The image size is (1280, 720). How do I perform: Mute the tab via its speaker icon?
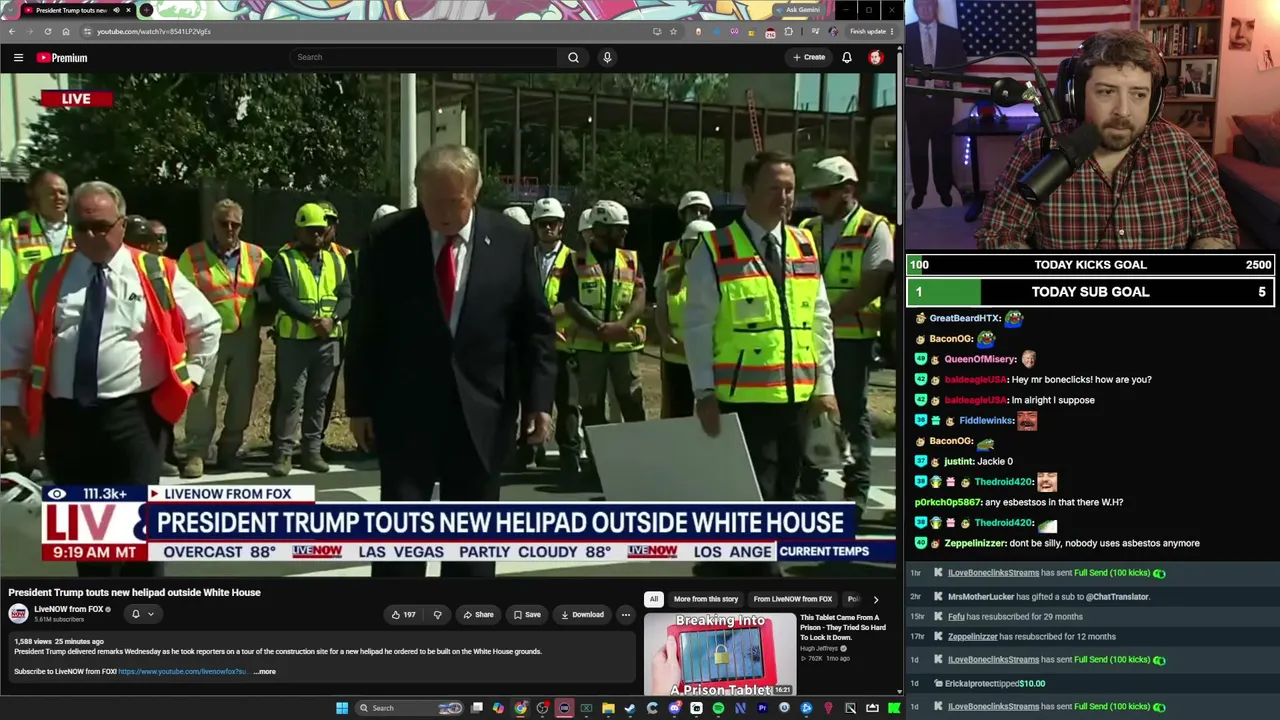click(116, 10)
